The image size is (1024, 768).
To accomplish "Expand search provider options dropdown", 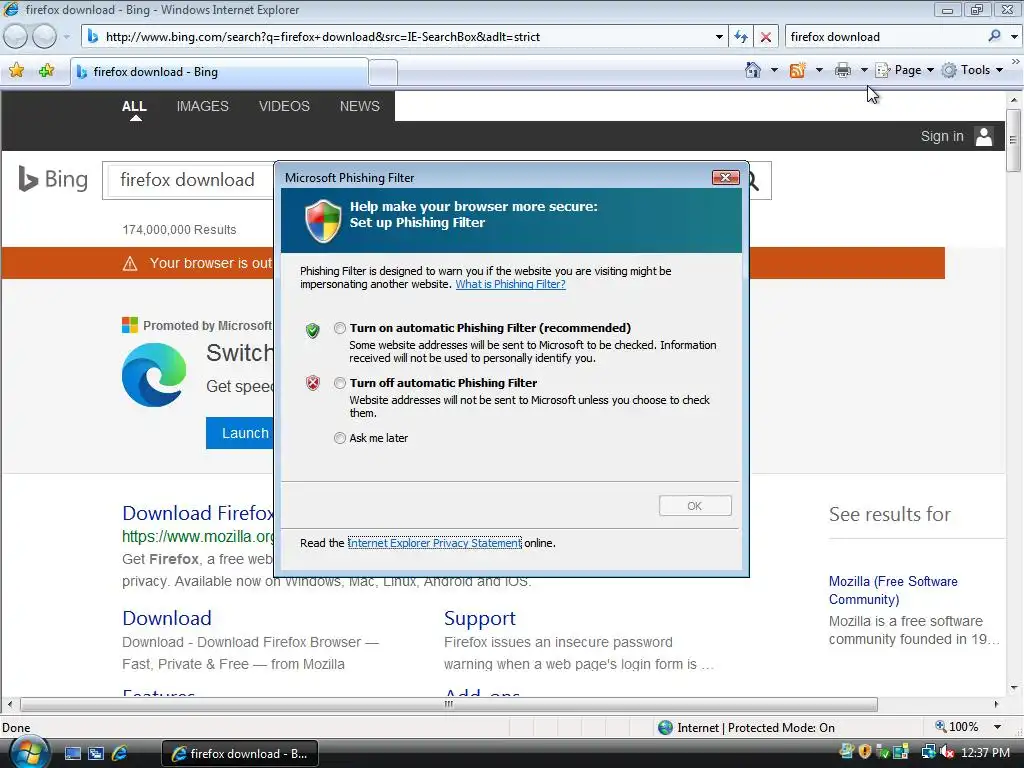I will coord(1014,37).
